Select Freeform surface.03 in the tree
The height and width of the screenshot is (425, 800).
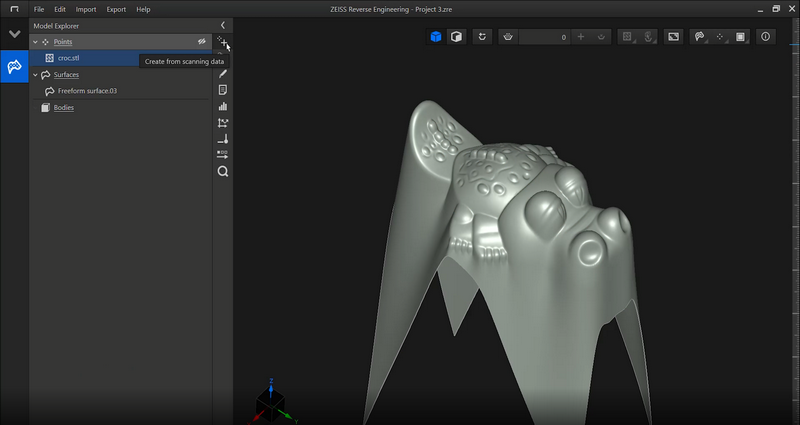click(x=87, y=91)
